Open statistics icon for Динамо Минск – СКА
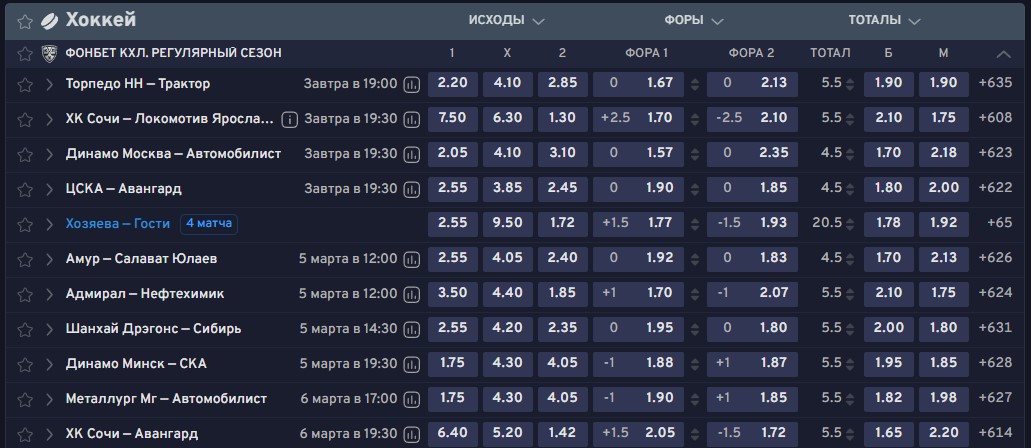 click(x=412, y=364)
